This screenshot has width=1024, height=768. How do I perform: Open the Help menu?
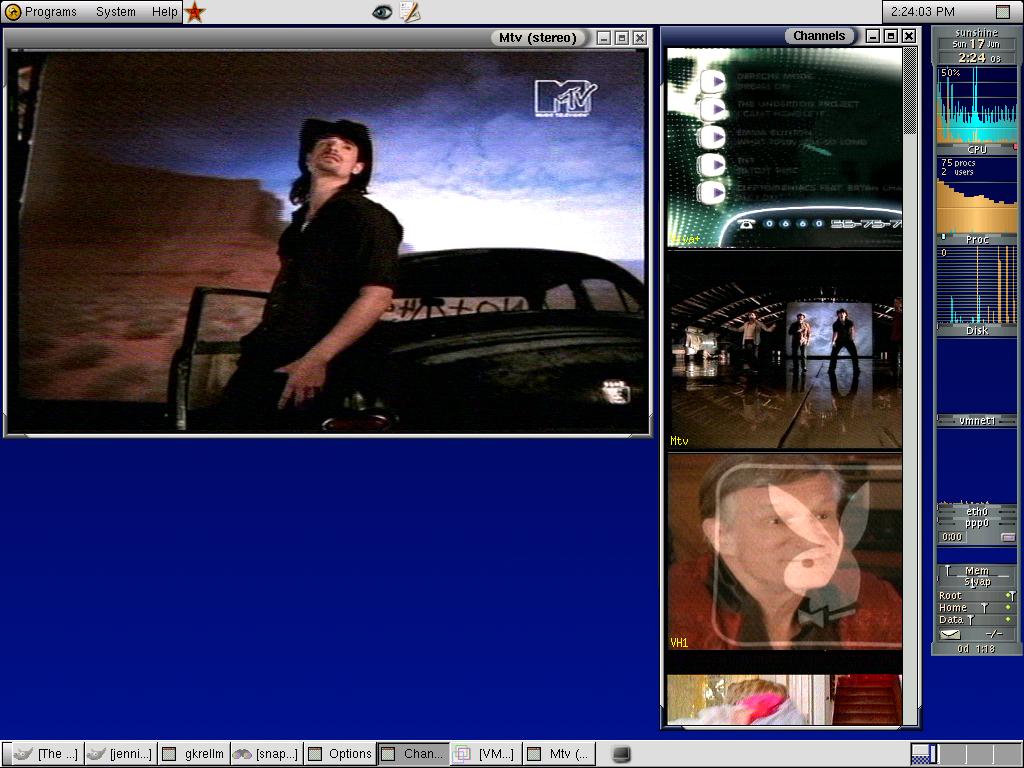coord(164,12)
